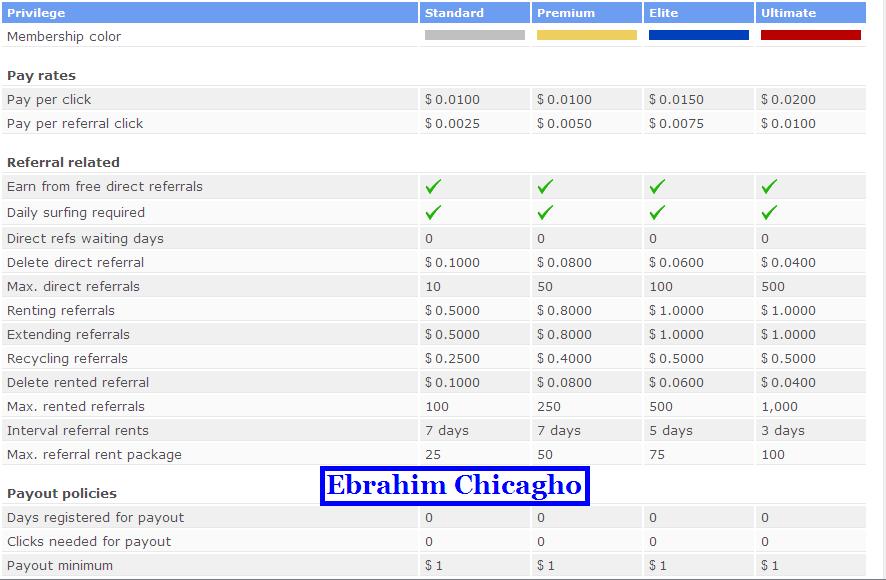The width and height of the screenshot is (886, 580).
Task: Click the Days registered for payout label
Action: (95, 518)
